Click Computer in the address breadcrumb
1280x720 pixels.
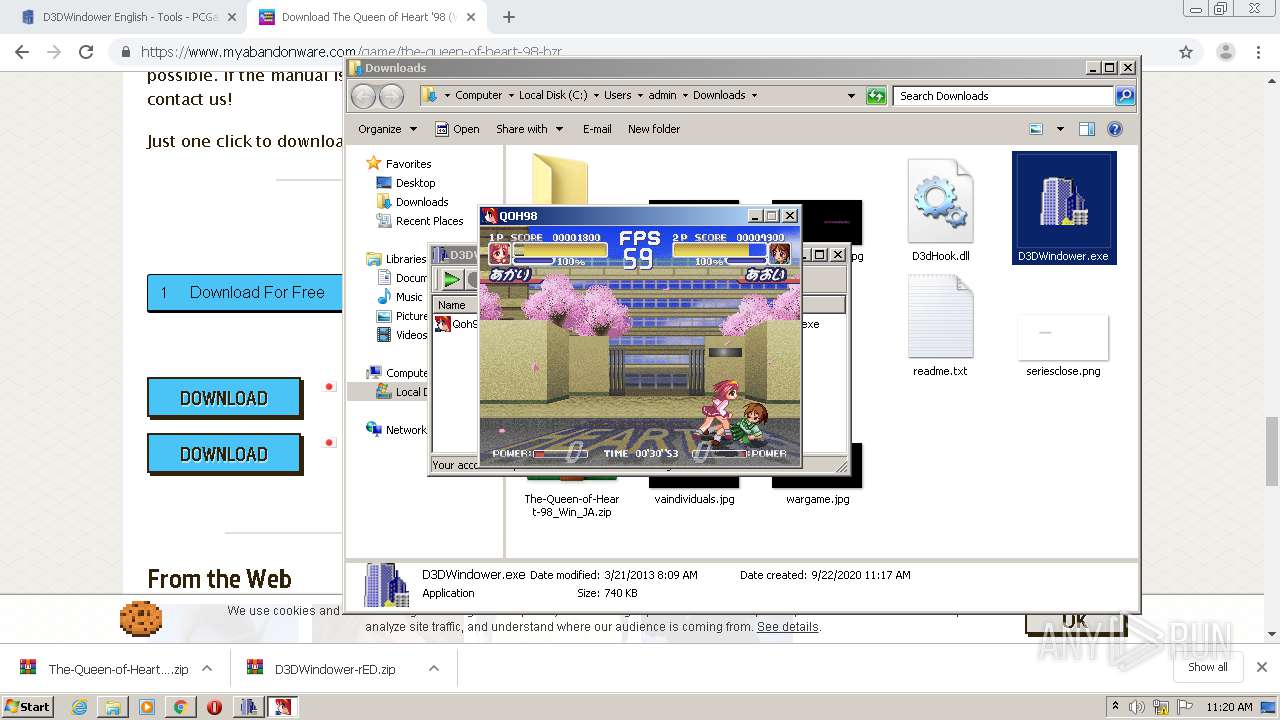(x=478, y=96)
